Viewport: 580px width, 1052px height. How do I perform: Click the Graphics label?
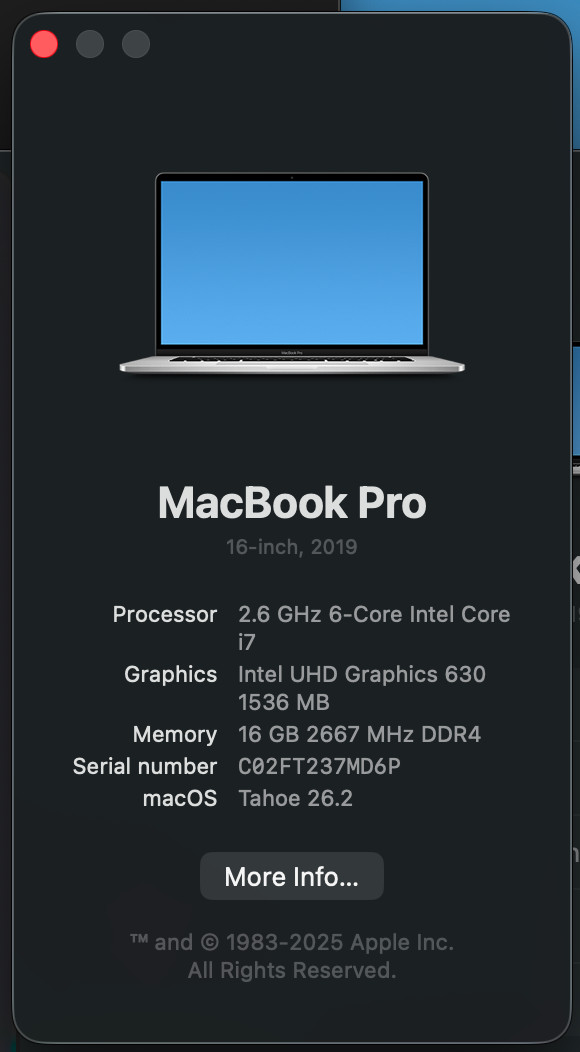click(x=171, y=674)
